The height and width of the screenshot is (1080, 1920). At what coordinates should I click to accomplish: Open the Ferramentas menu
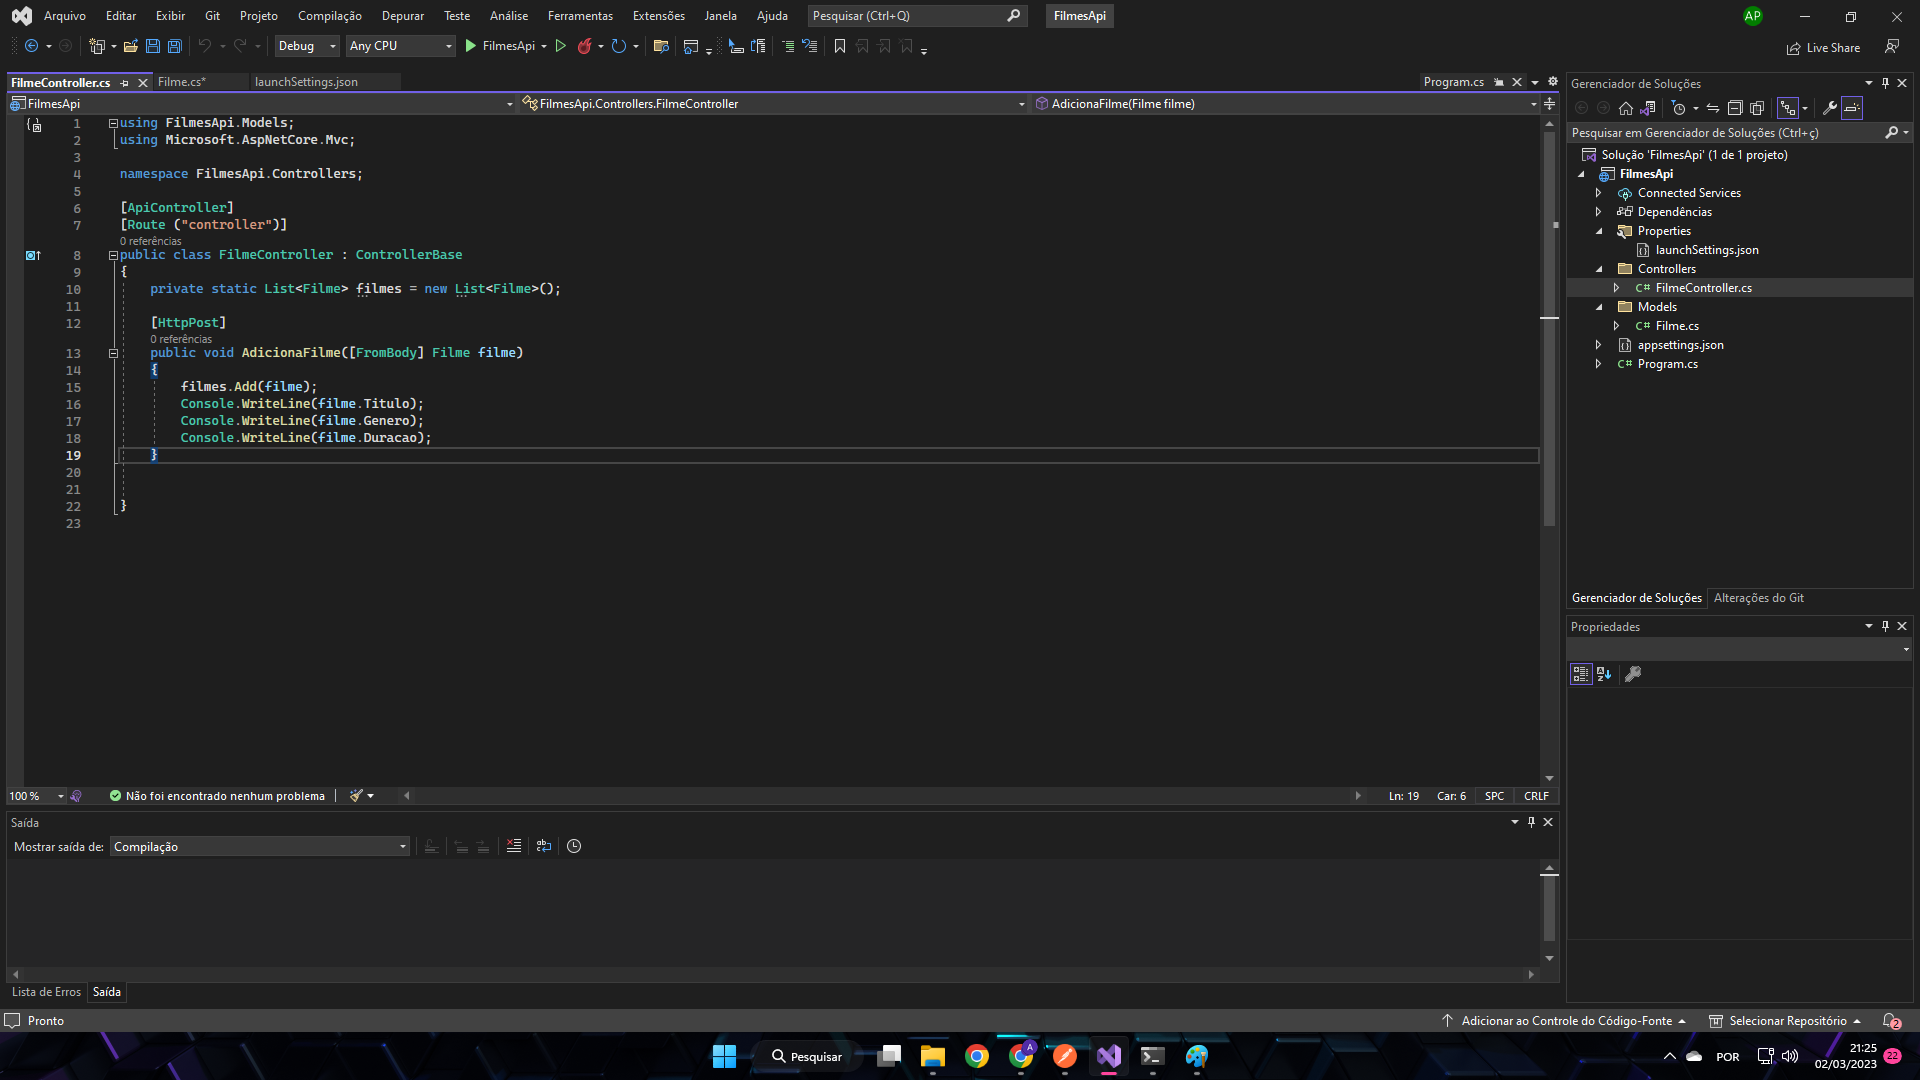[580, 16]
